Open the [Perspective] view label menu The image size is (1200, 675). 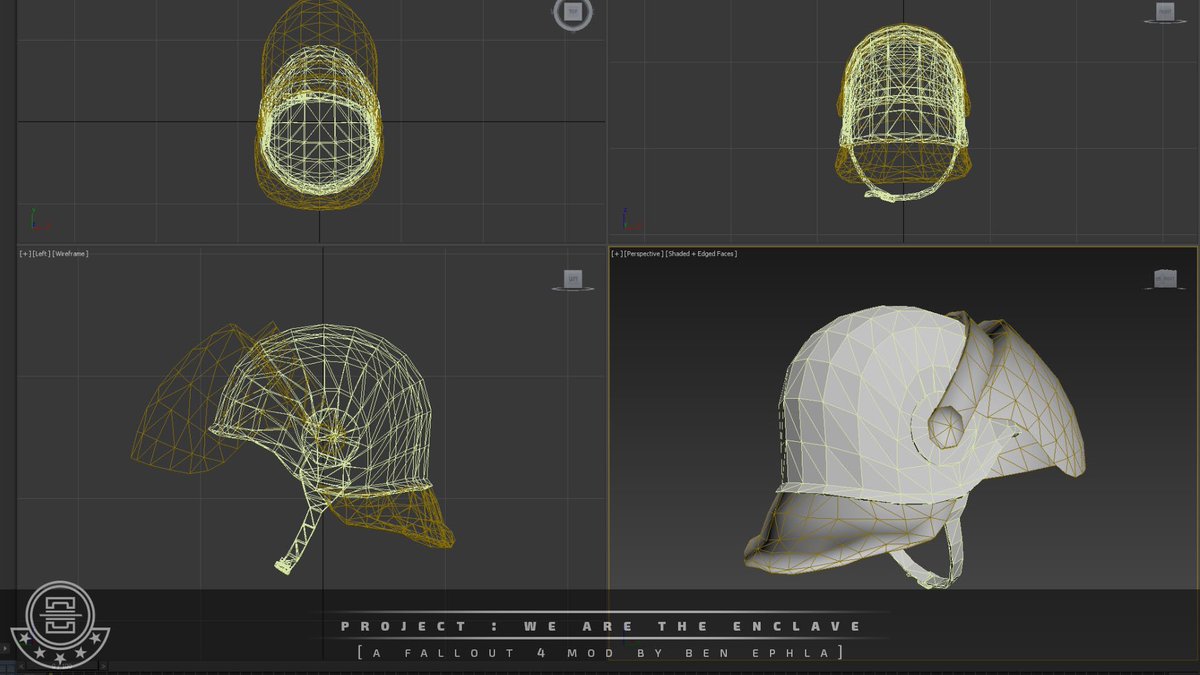point(642,254)
